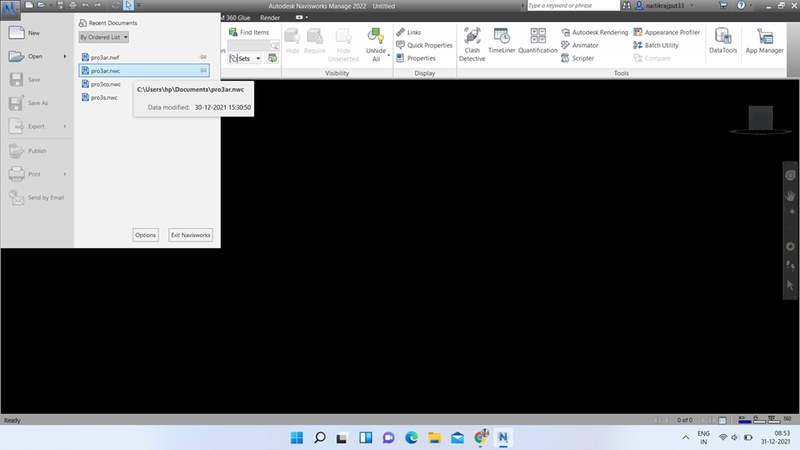The width and height of the screenshot is (800, 450).
Task: Toggle pin for pro3ar.nwf recent document
Action: (x=203, y=57)
